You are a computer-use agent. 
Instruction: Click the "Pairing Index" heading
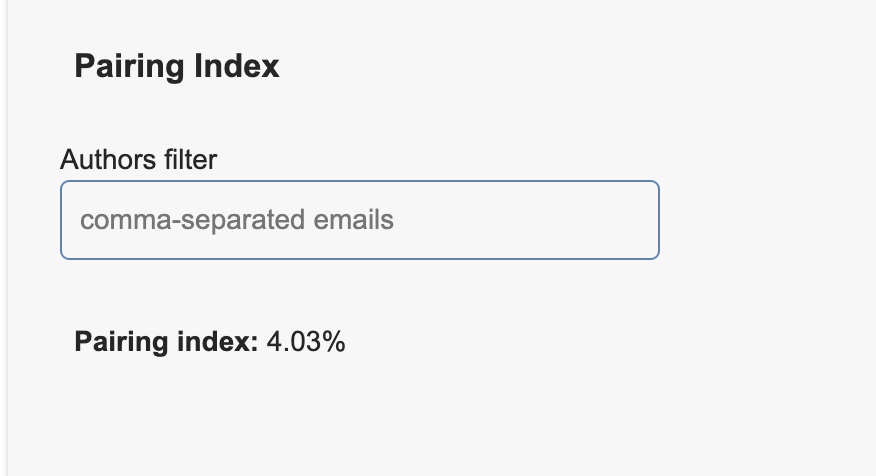coord(177,67)
